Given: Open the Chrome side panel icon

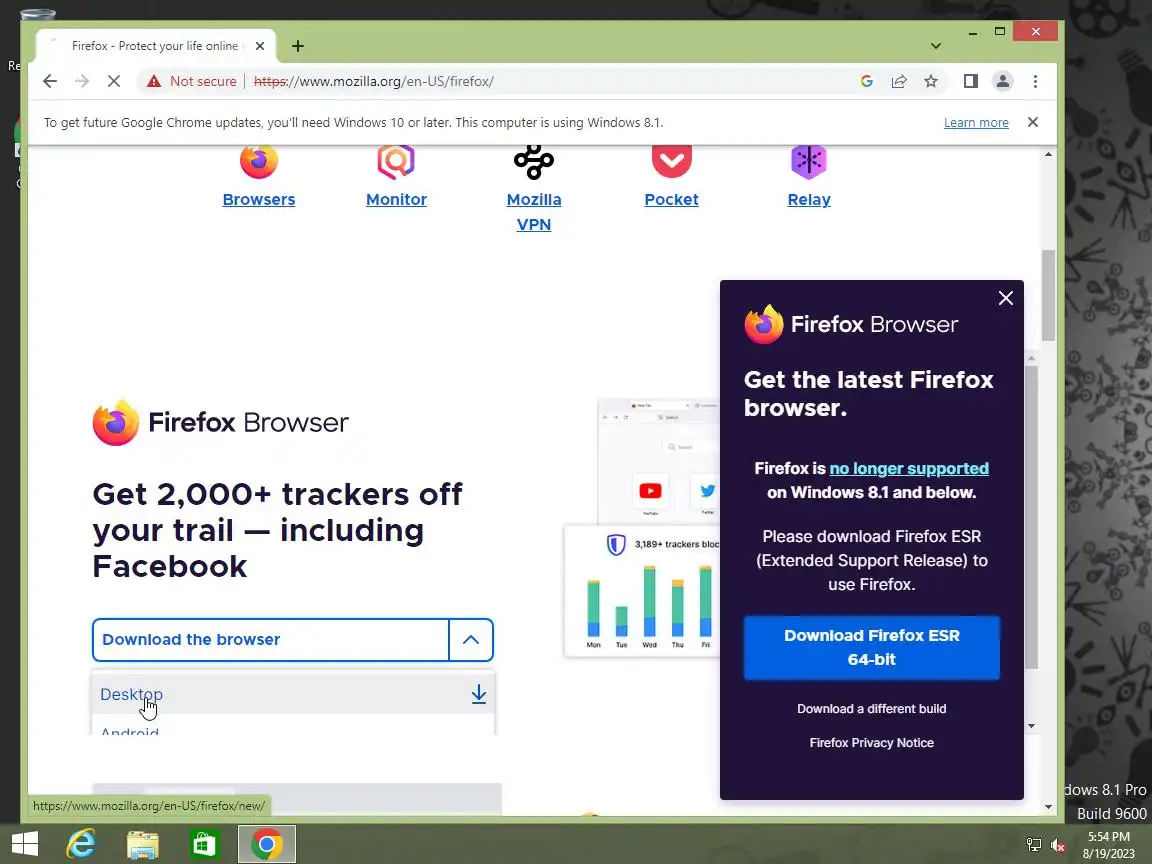Looking at the screenshot, I should 971,82.
